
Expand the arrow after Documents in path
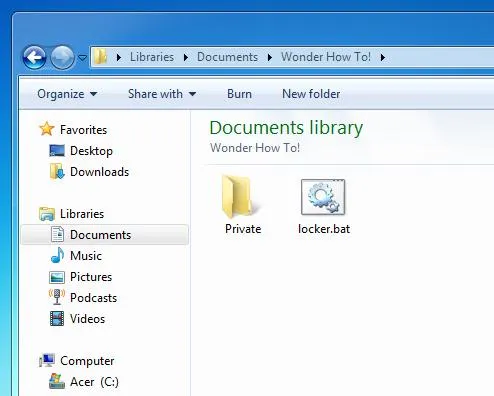point(270,57)
